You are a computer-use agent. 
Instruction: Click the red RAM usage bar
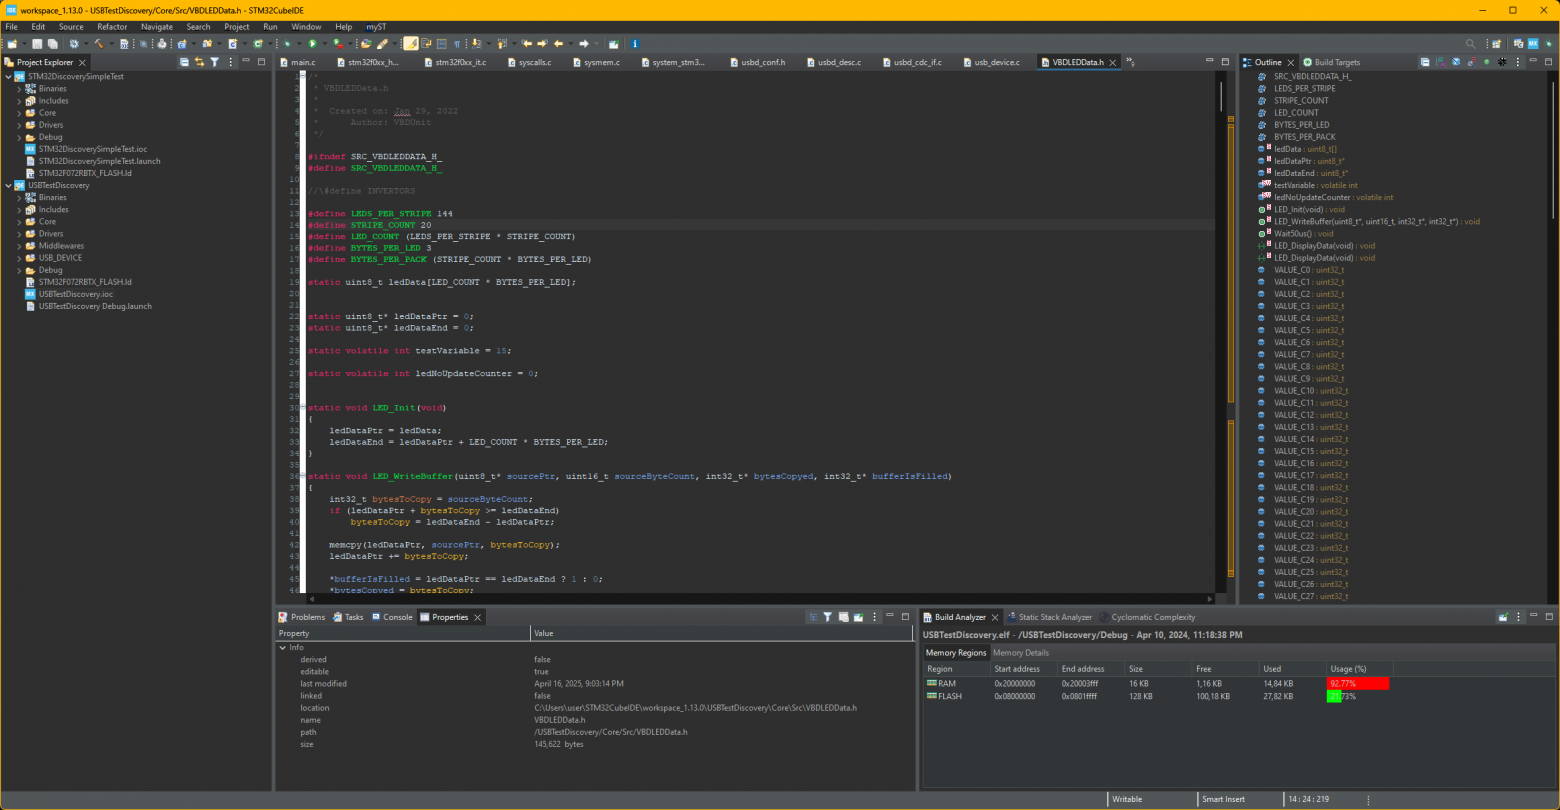point(1357,683)
